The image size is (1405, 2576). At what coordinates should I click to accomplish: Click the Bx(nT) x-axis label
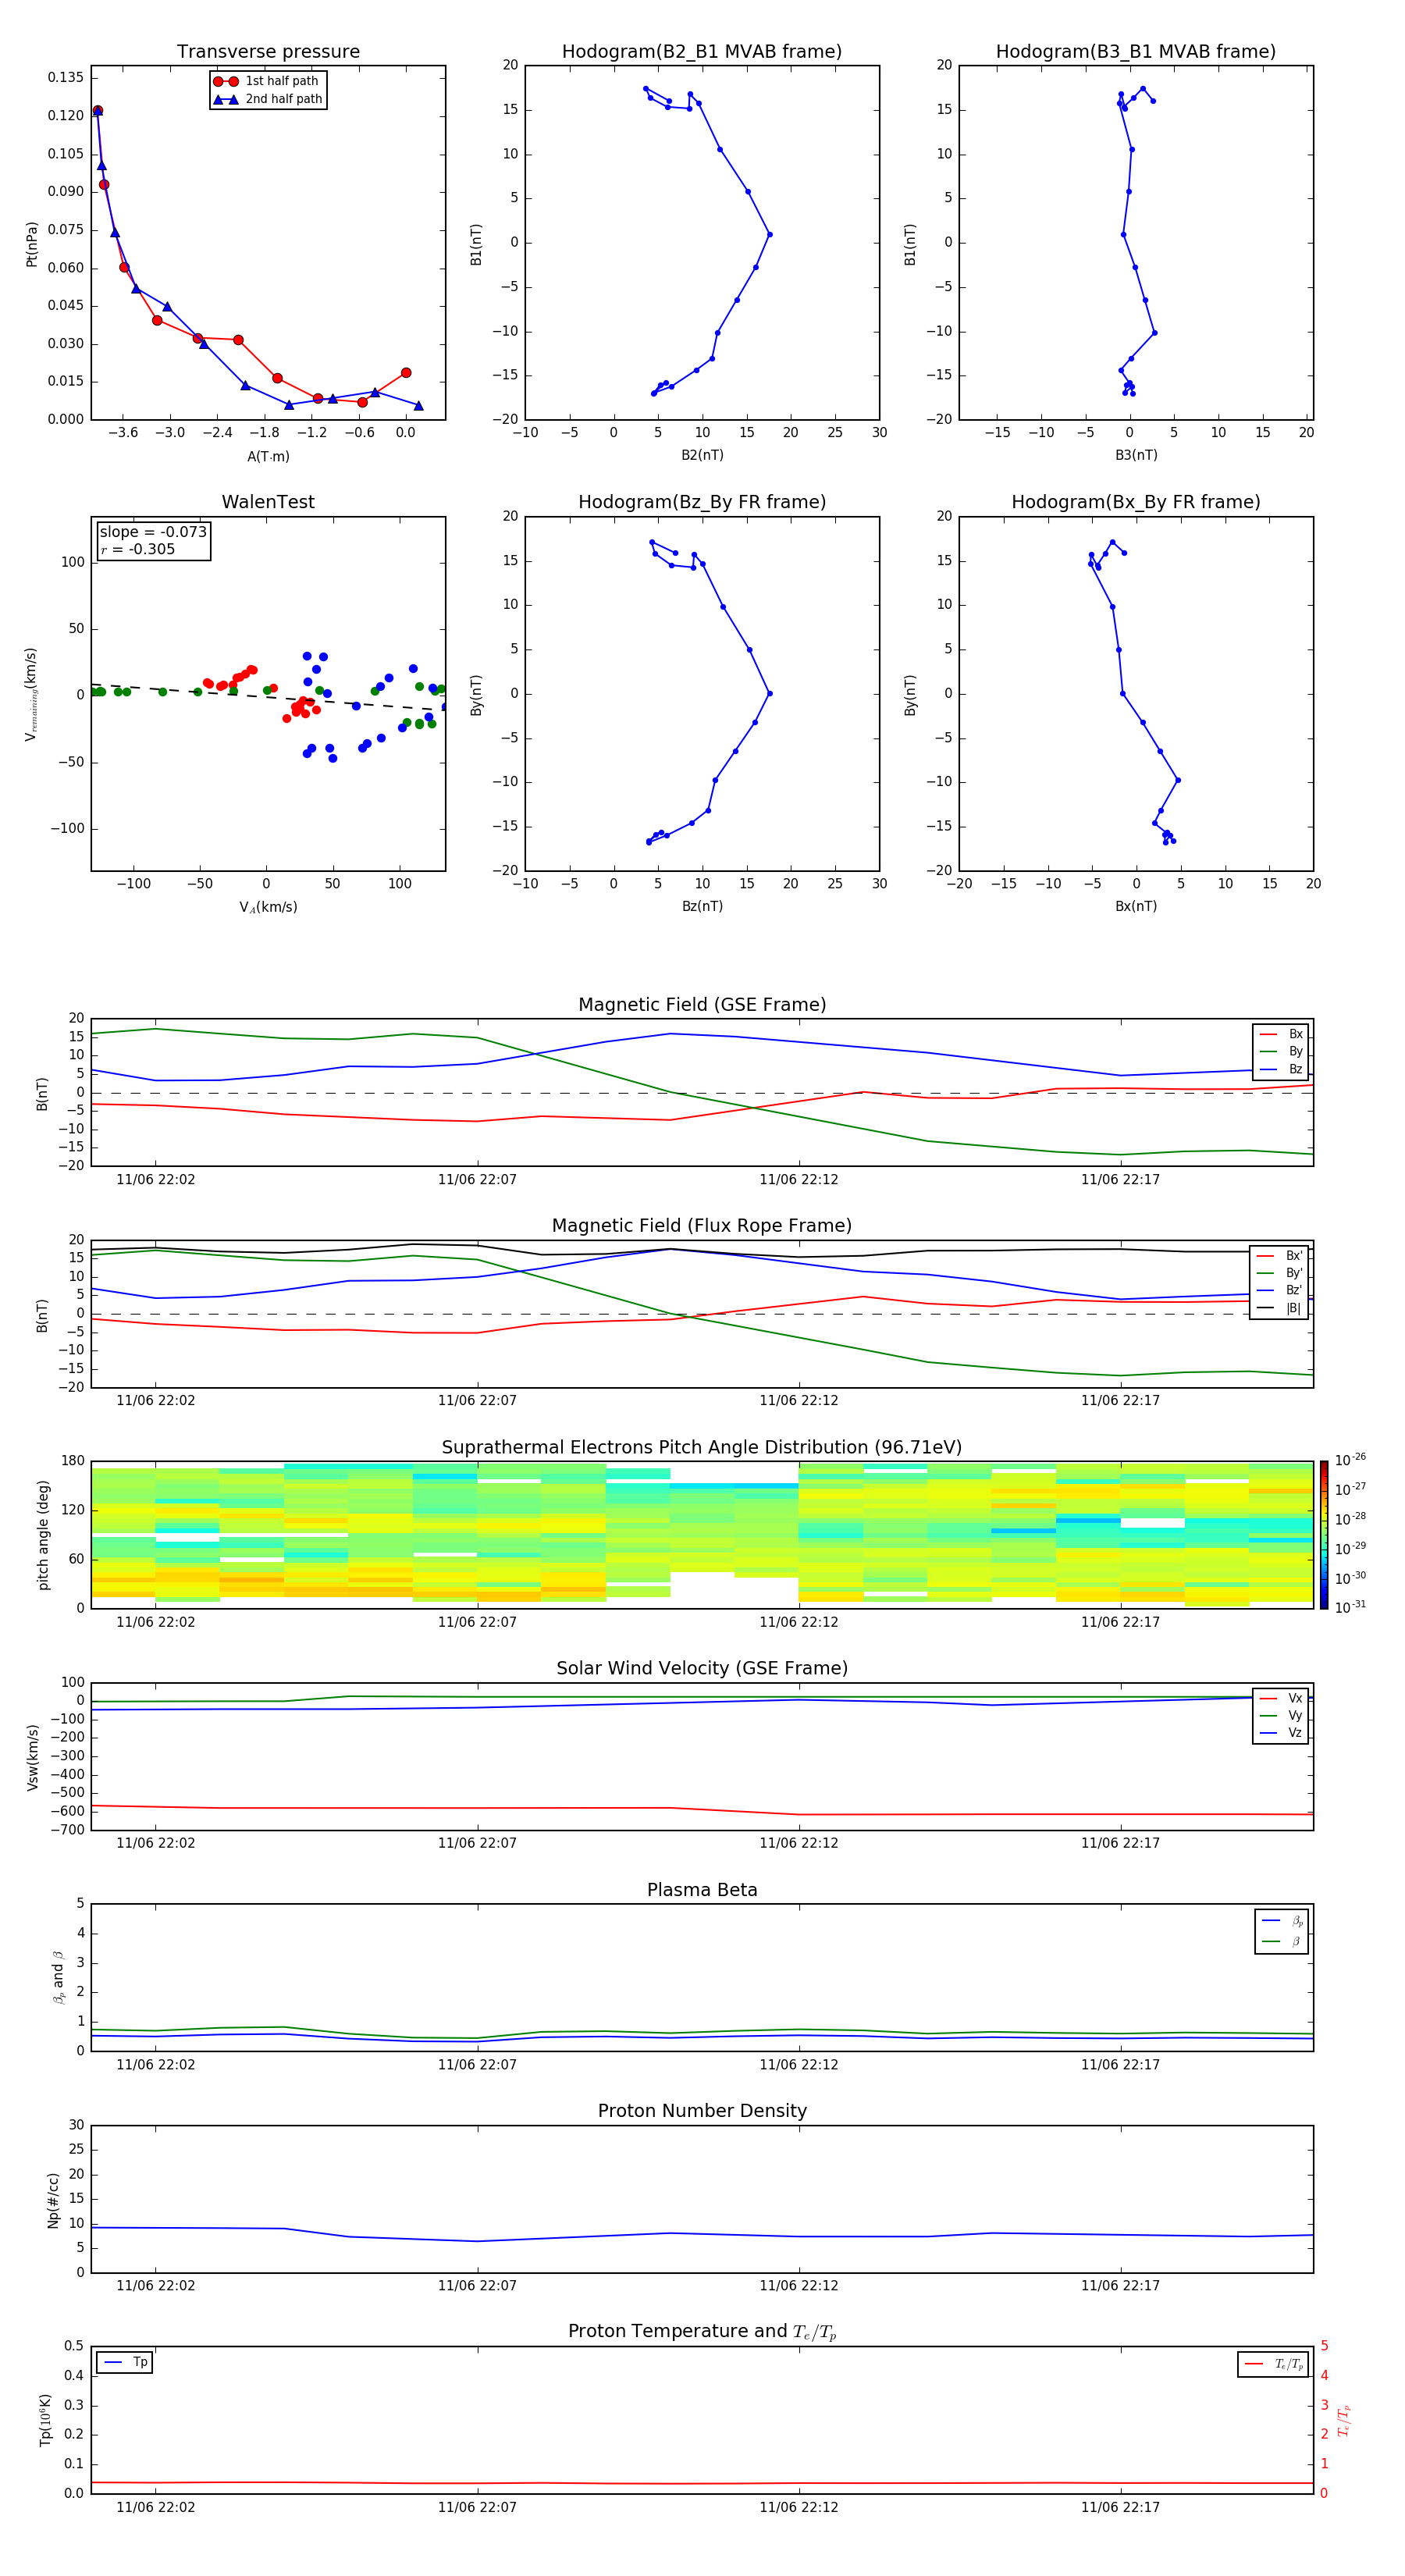click(1136, 906)
